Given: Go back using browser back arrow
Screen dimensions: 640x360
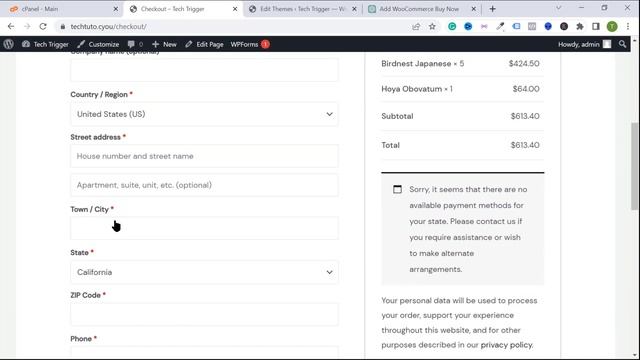Looking at the screenshot, I should [11, 27].
